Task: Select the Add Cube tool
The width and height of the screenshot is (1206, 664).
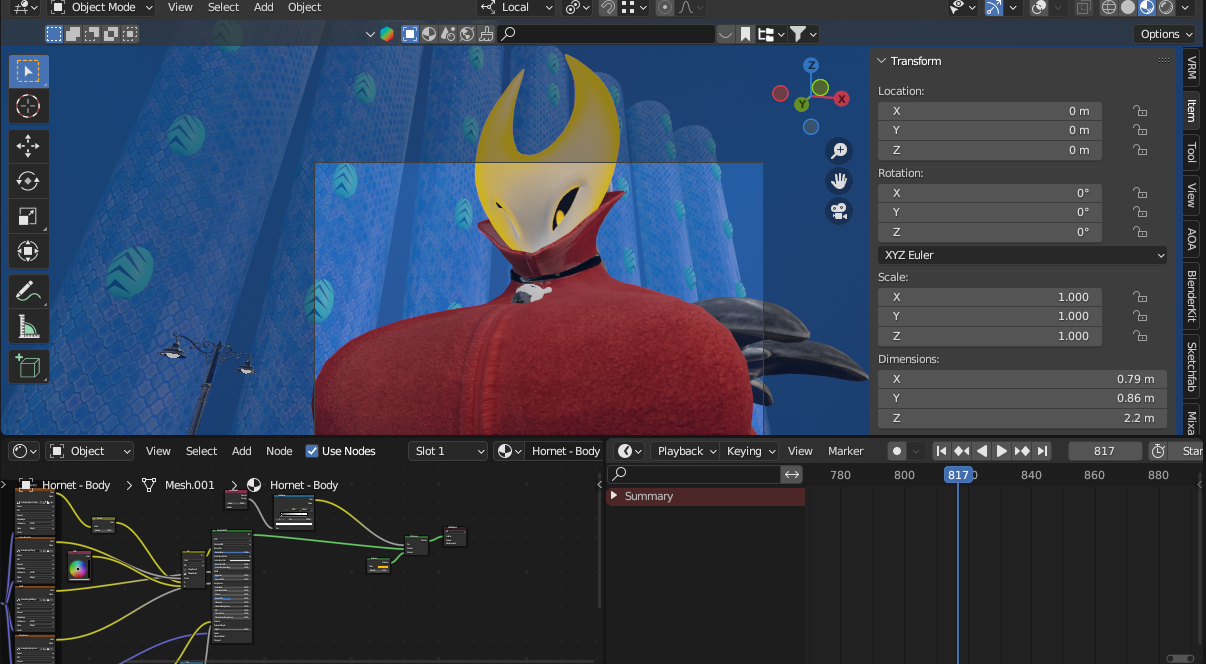Action: coord(28,366)
